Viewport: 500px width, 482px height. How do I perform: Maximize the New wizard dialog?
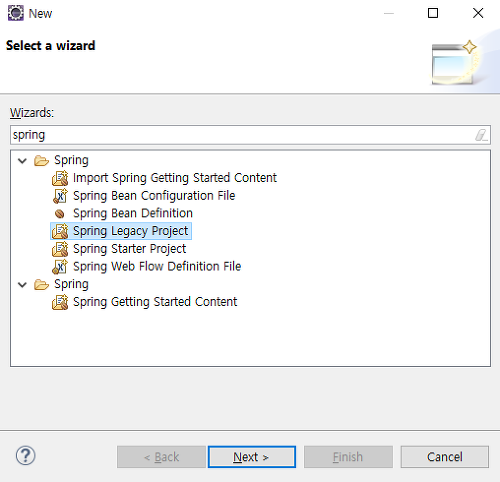click(433, 13)
